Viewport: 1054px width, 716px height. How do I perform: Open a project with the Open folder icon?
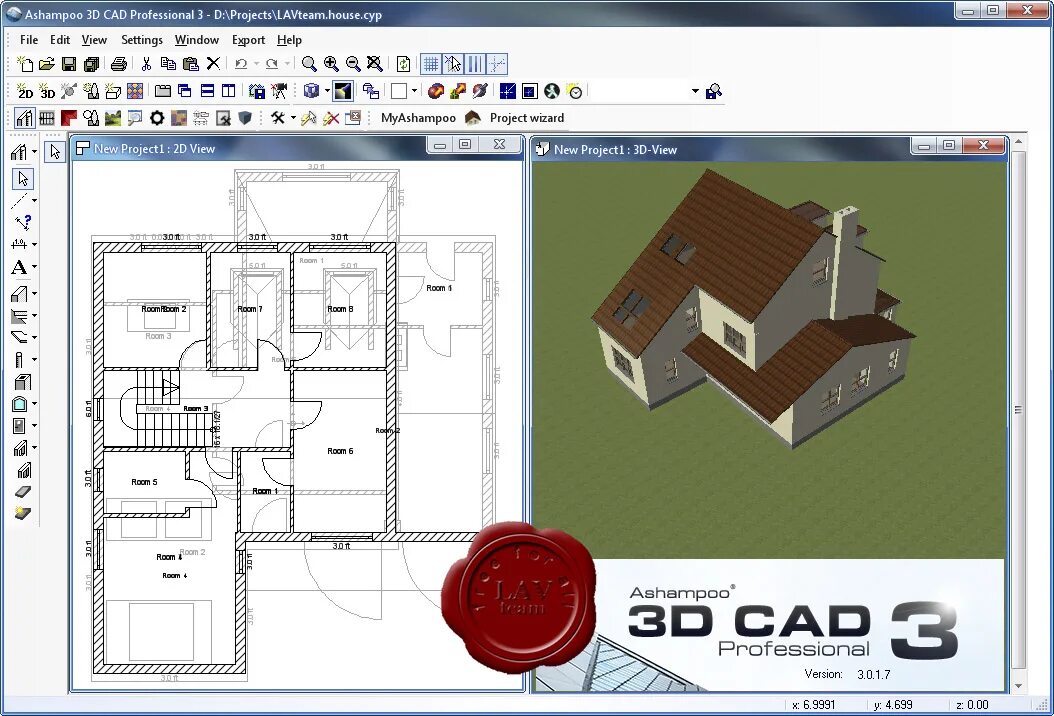click(x=46, y=64)
